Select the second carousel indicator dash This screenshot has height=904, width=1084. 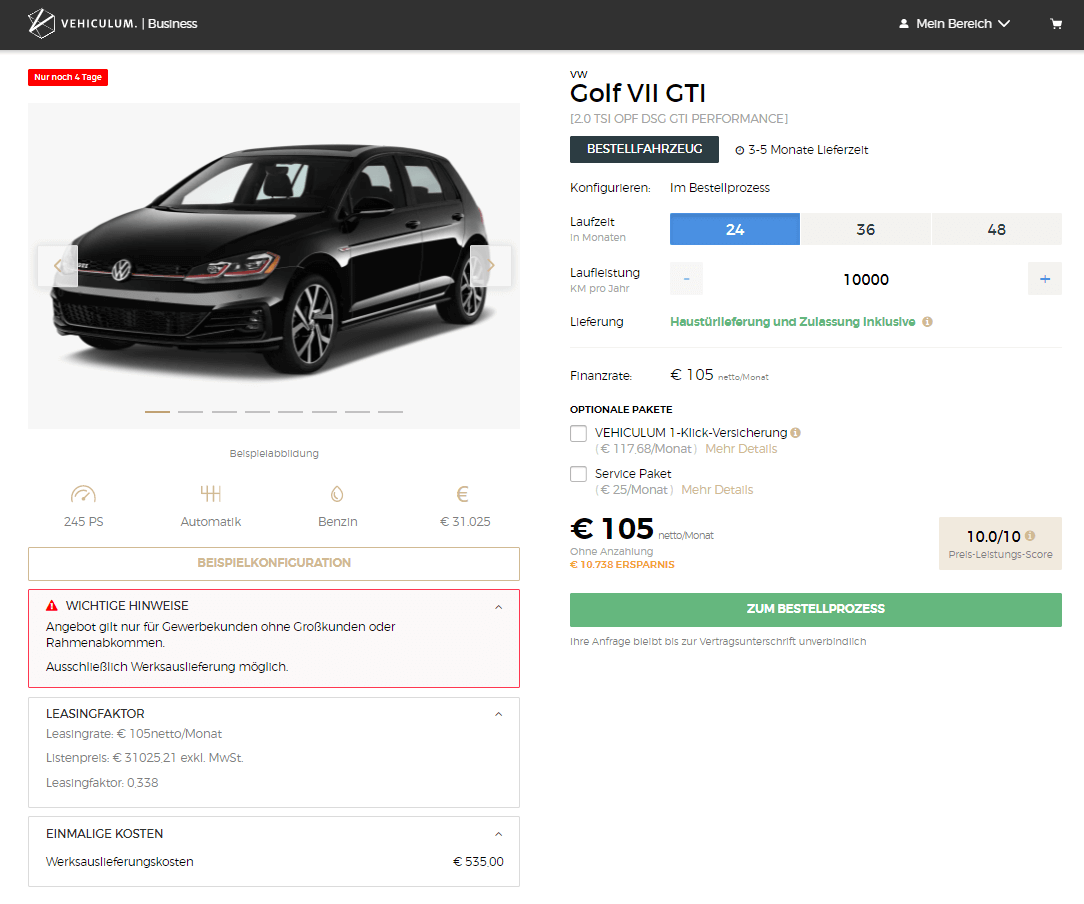(x=190, y=412)
